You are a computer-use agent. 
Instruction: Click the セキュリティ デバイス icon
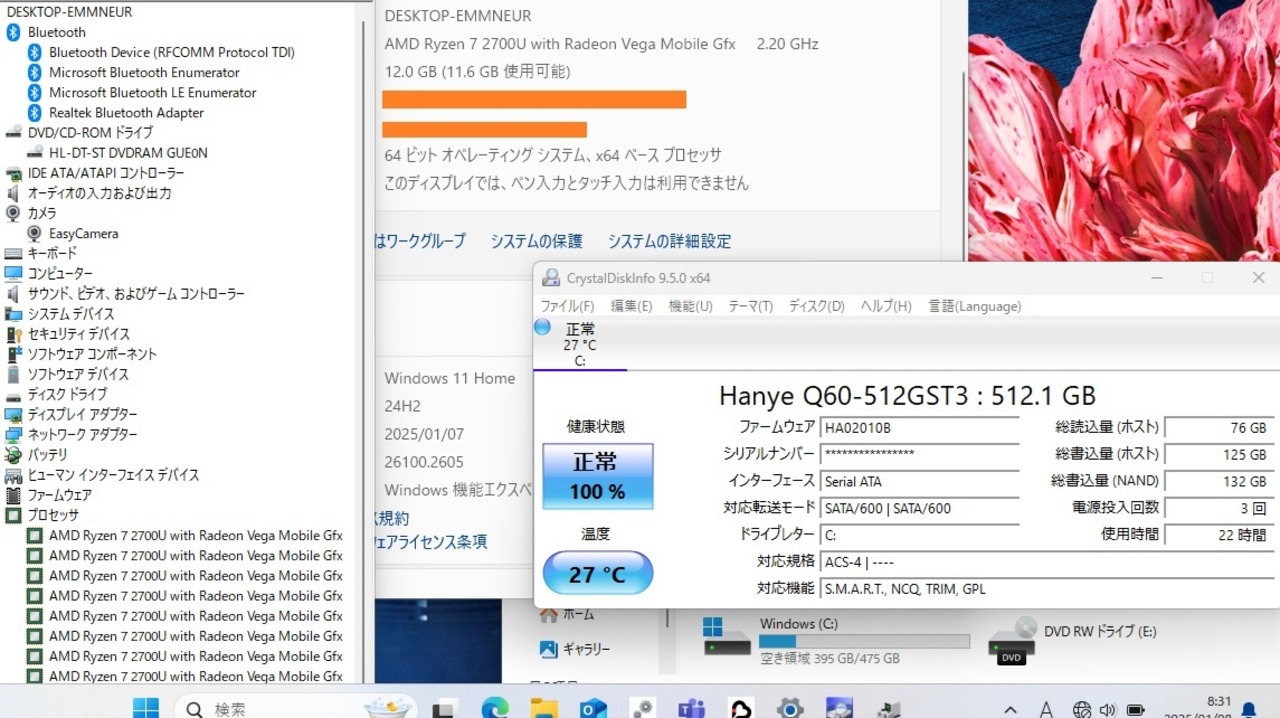point(13,334)
